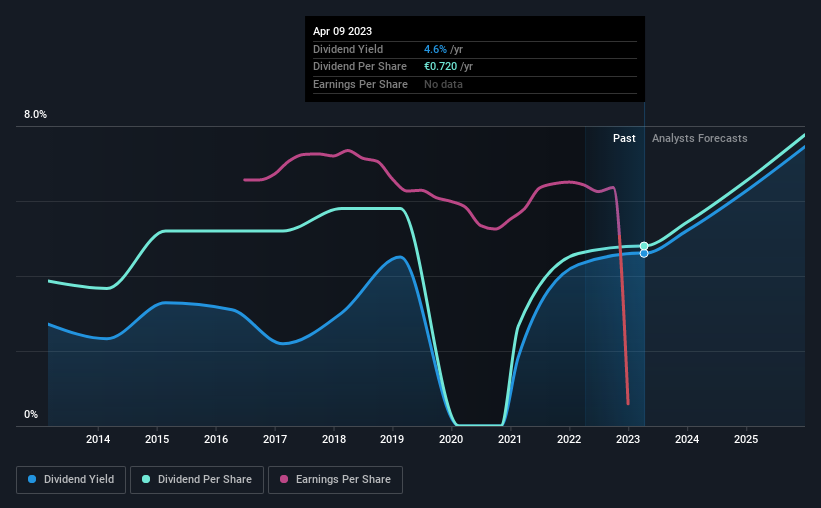Toggle the Dividend Per Share legend button
The image size is (821, 508).
[197, 480]
